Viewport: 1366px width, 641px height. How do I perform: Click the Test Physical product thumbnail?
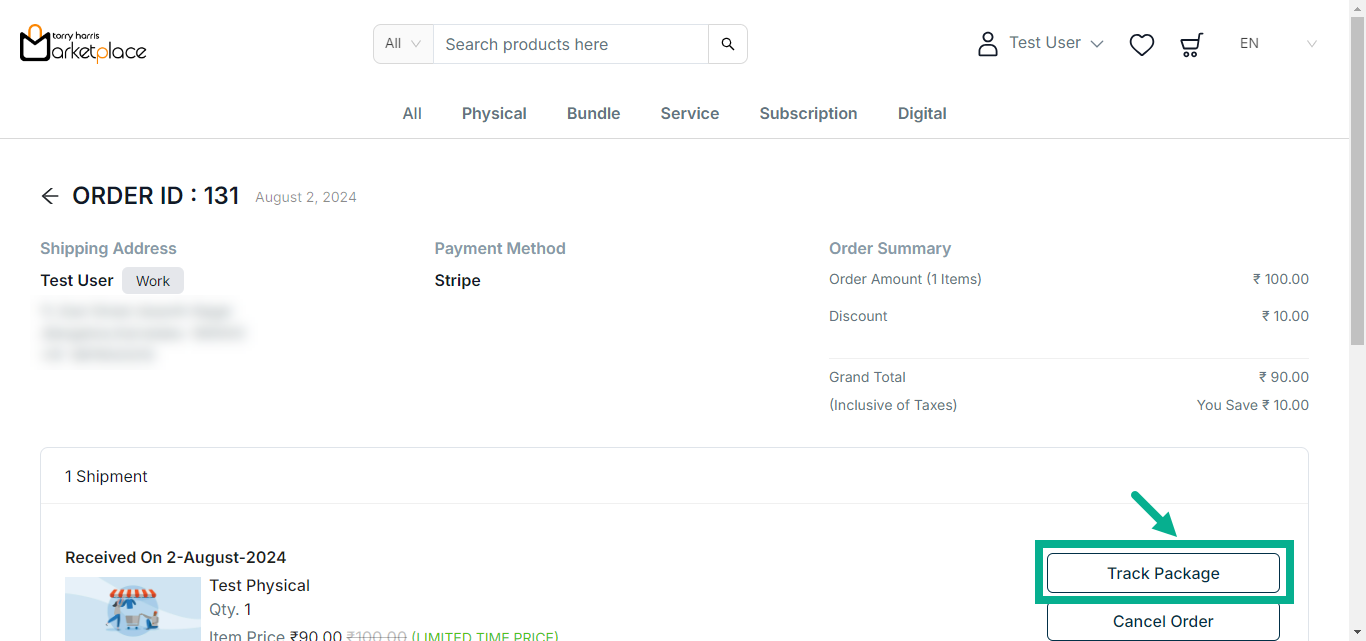pyautogui.click(x=133, y=609)
